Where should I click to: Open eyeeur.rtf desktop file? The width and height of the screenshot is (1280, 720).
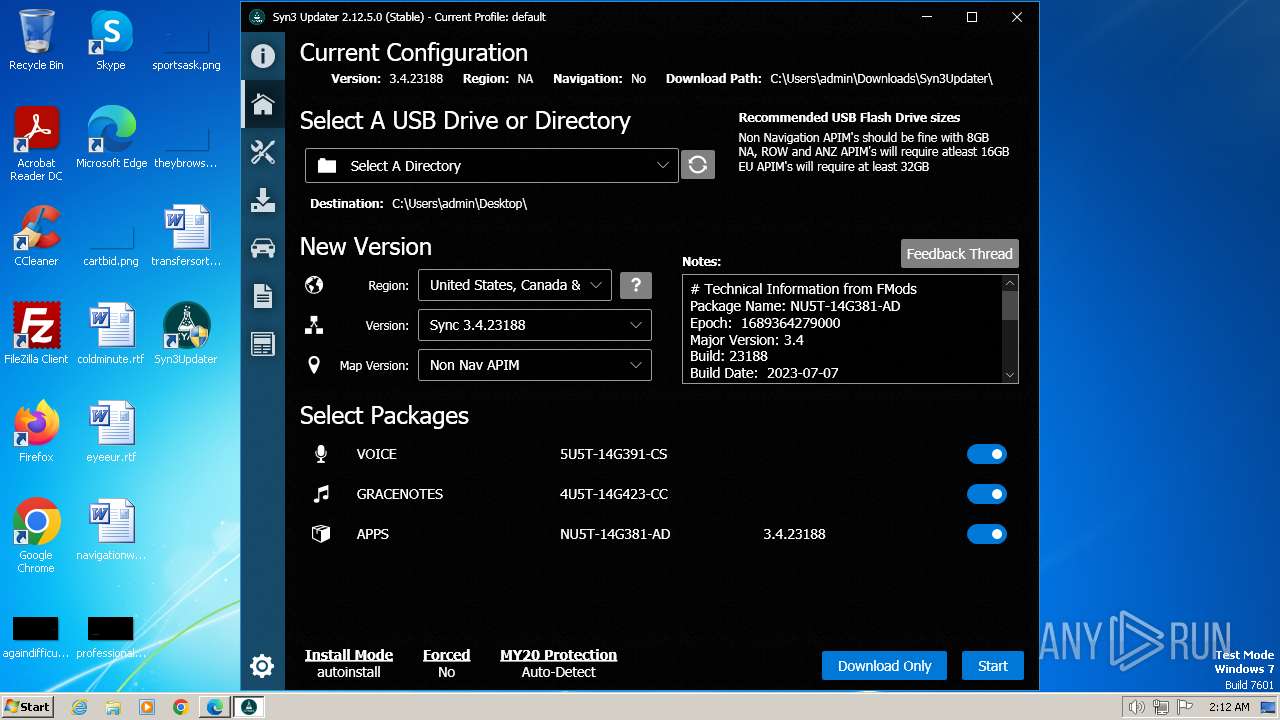111,432
